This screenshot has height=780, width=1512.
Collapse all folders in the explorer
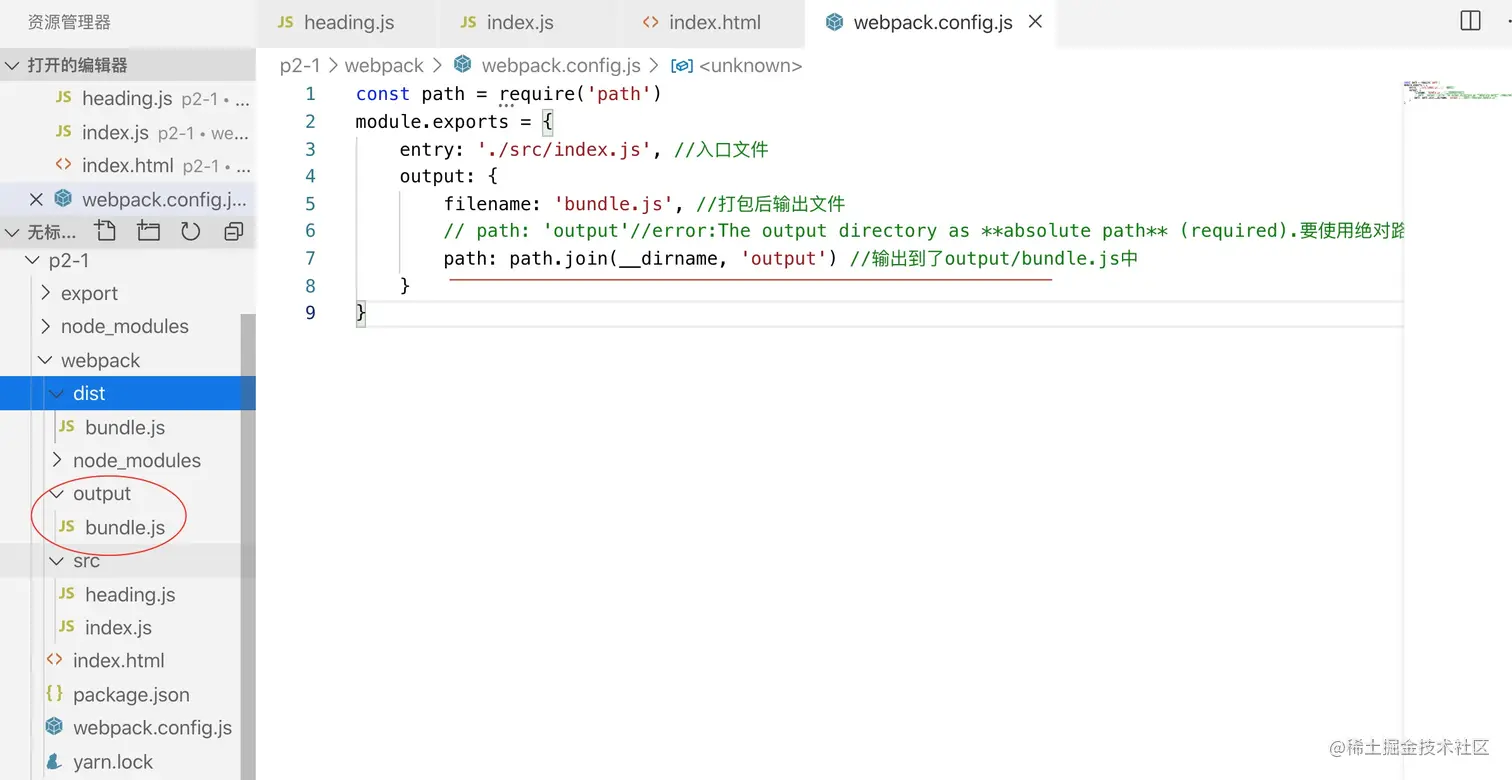pyautogui.click(x=234, y=232)
